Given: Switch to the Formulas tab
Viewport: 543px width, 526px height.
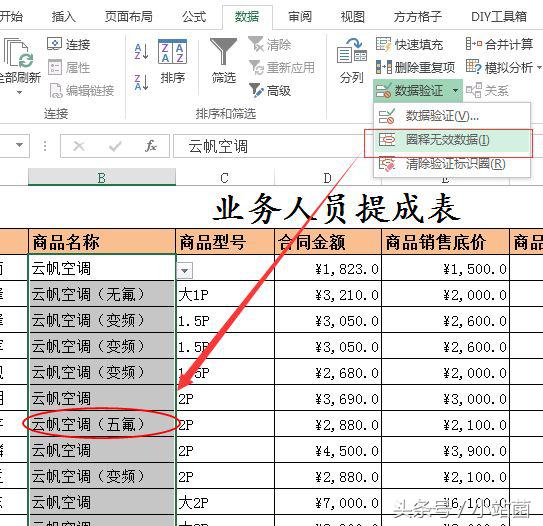Looking at the screenshot, I should point(194,16).
